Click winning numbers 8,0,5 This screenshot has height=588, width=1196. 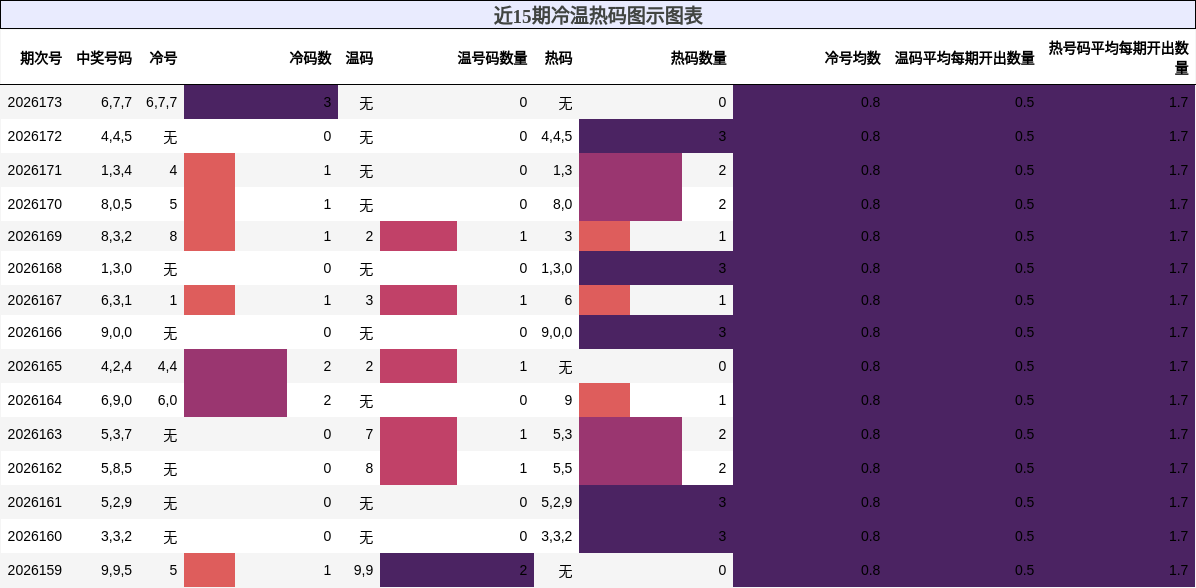click(117, 204)
